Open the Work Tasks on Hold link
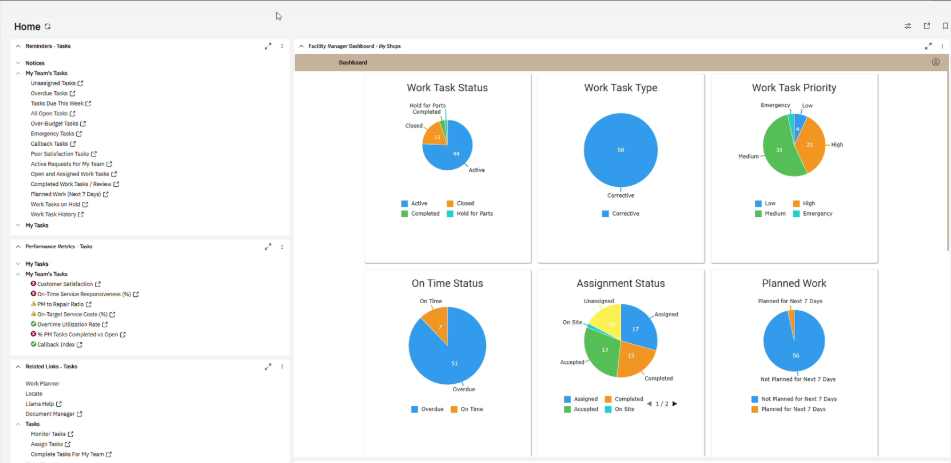Viewport: 951px width, 463px height. [56, 204]
